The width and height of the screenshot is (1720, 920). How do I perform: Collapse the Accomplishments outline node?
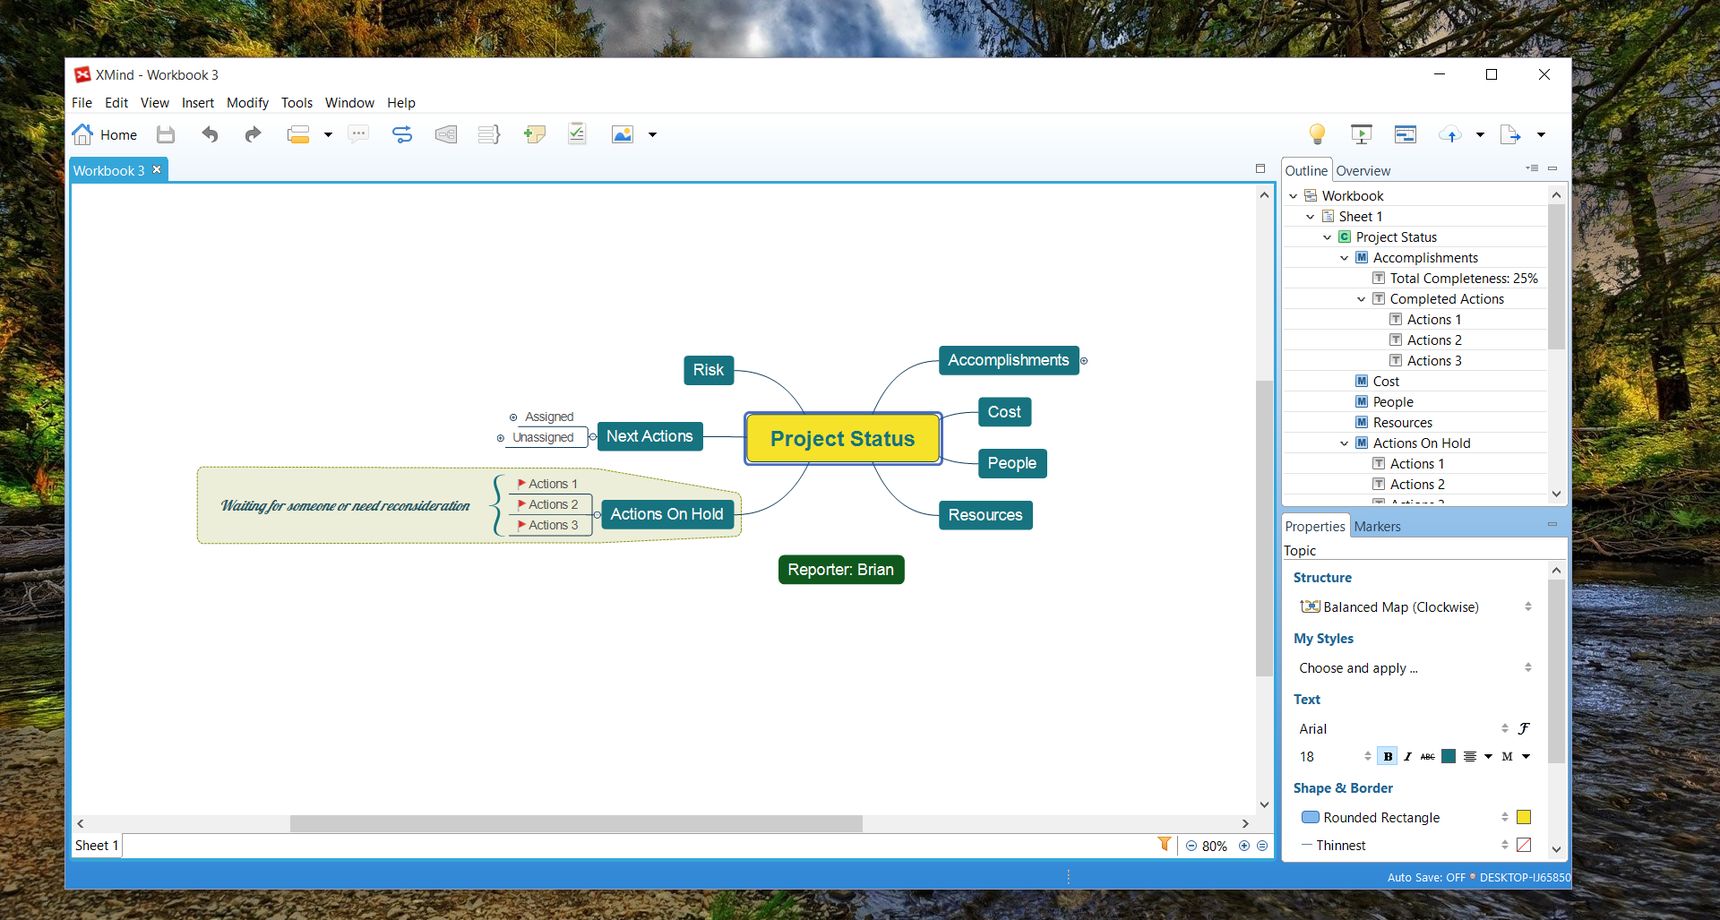pyautogui.click(x=1344, y=258)
